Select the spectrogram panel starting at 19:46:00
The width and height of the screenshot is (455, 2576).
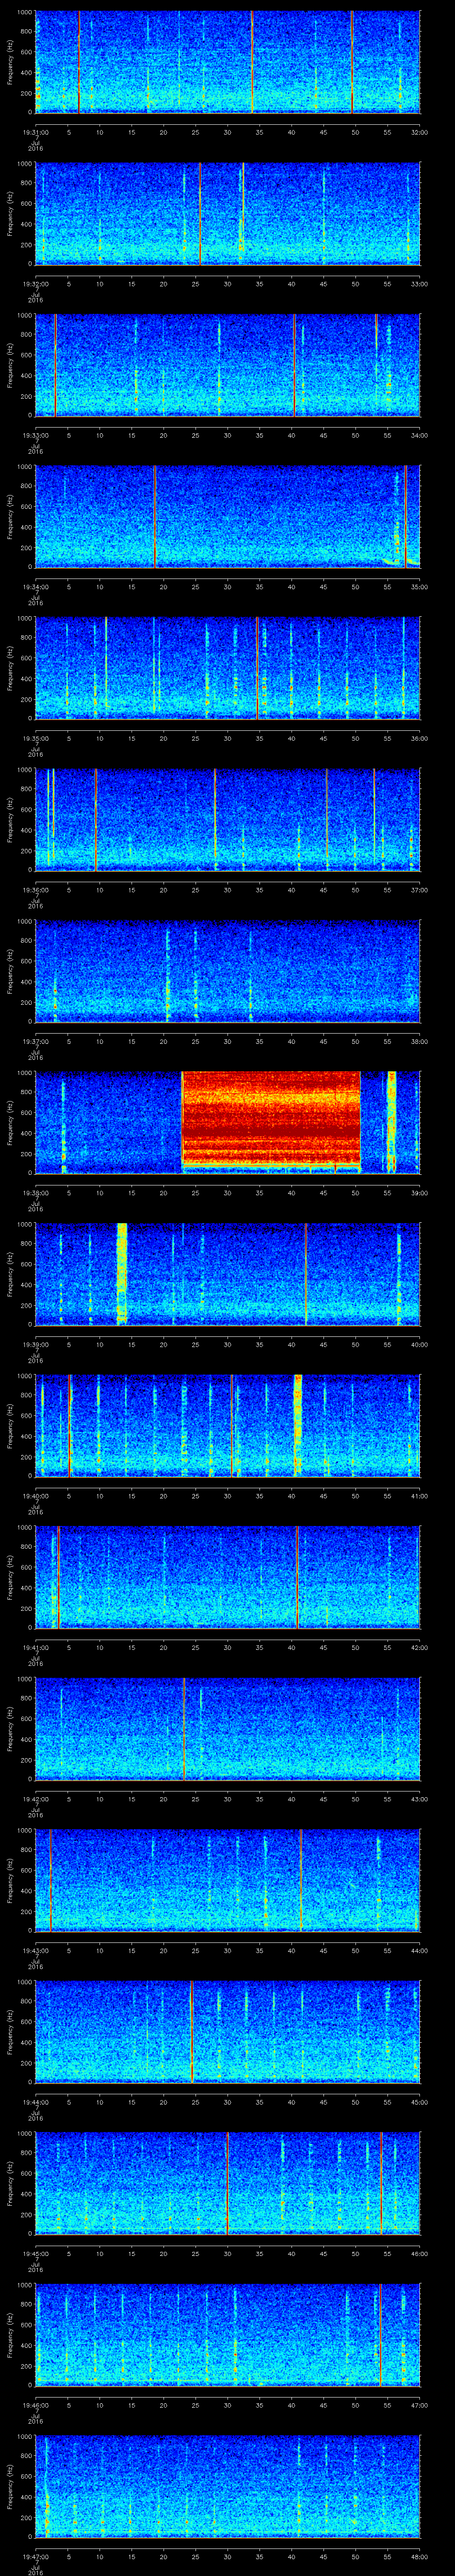coord(227,2335)
